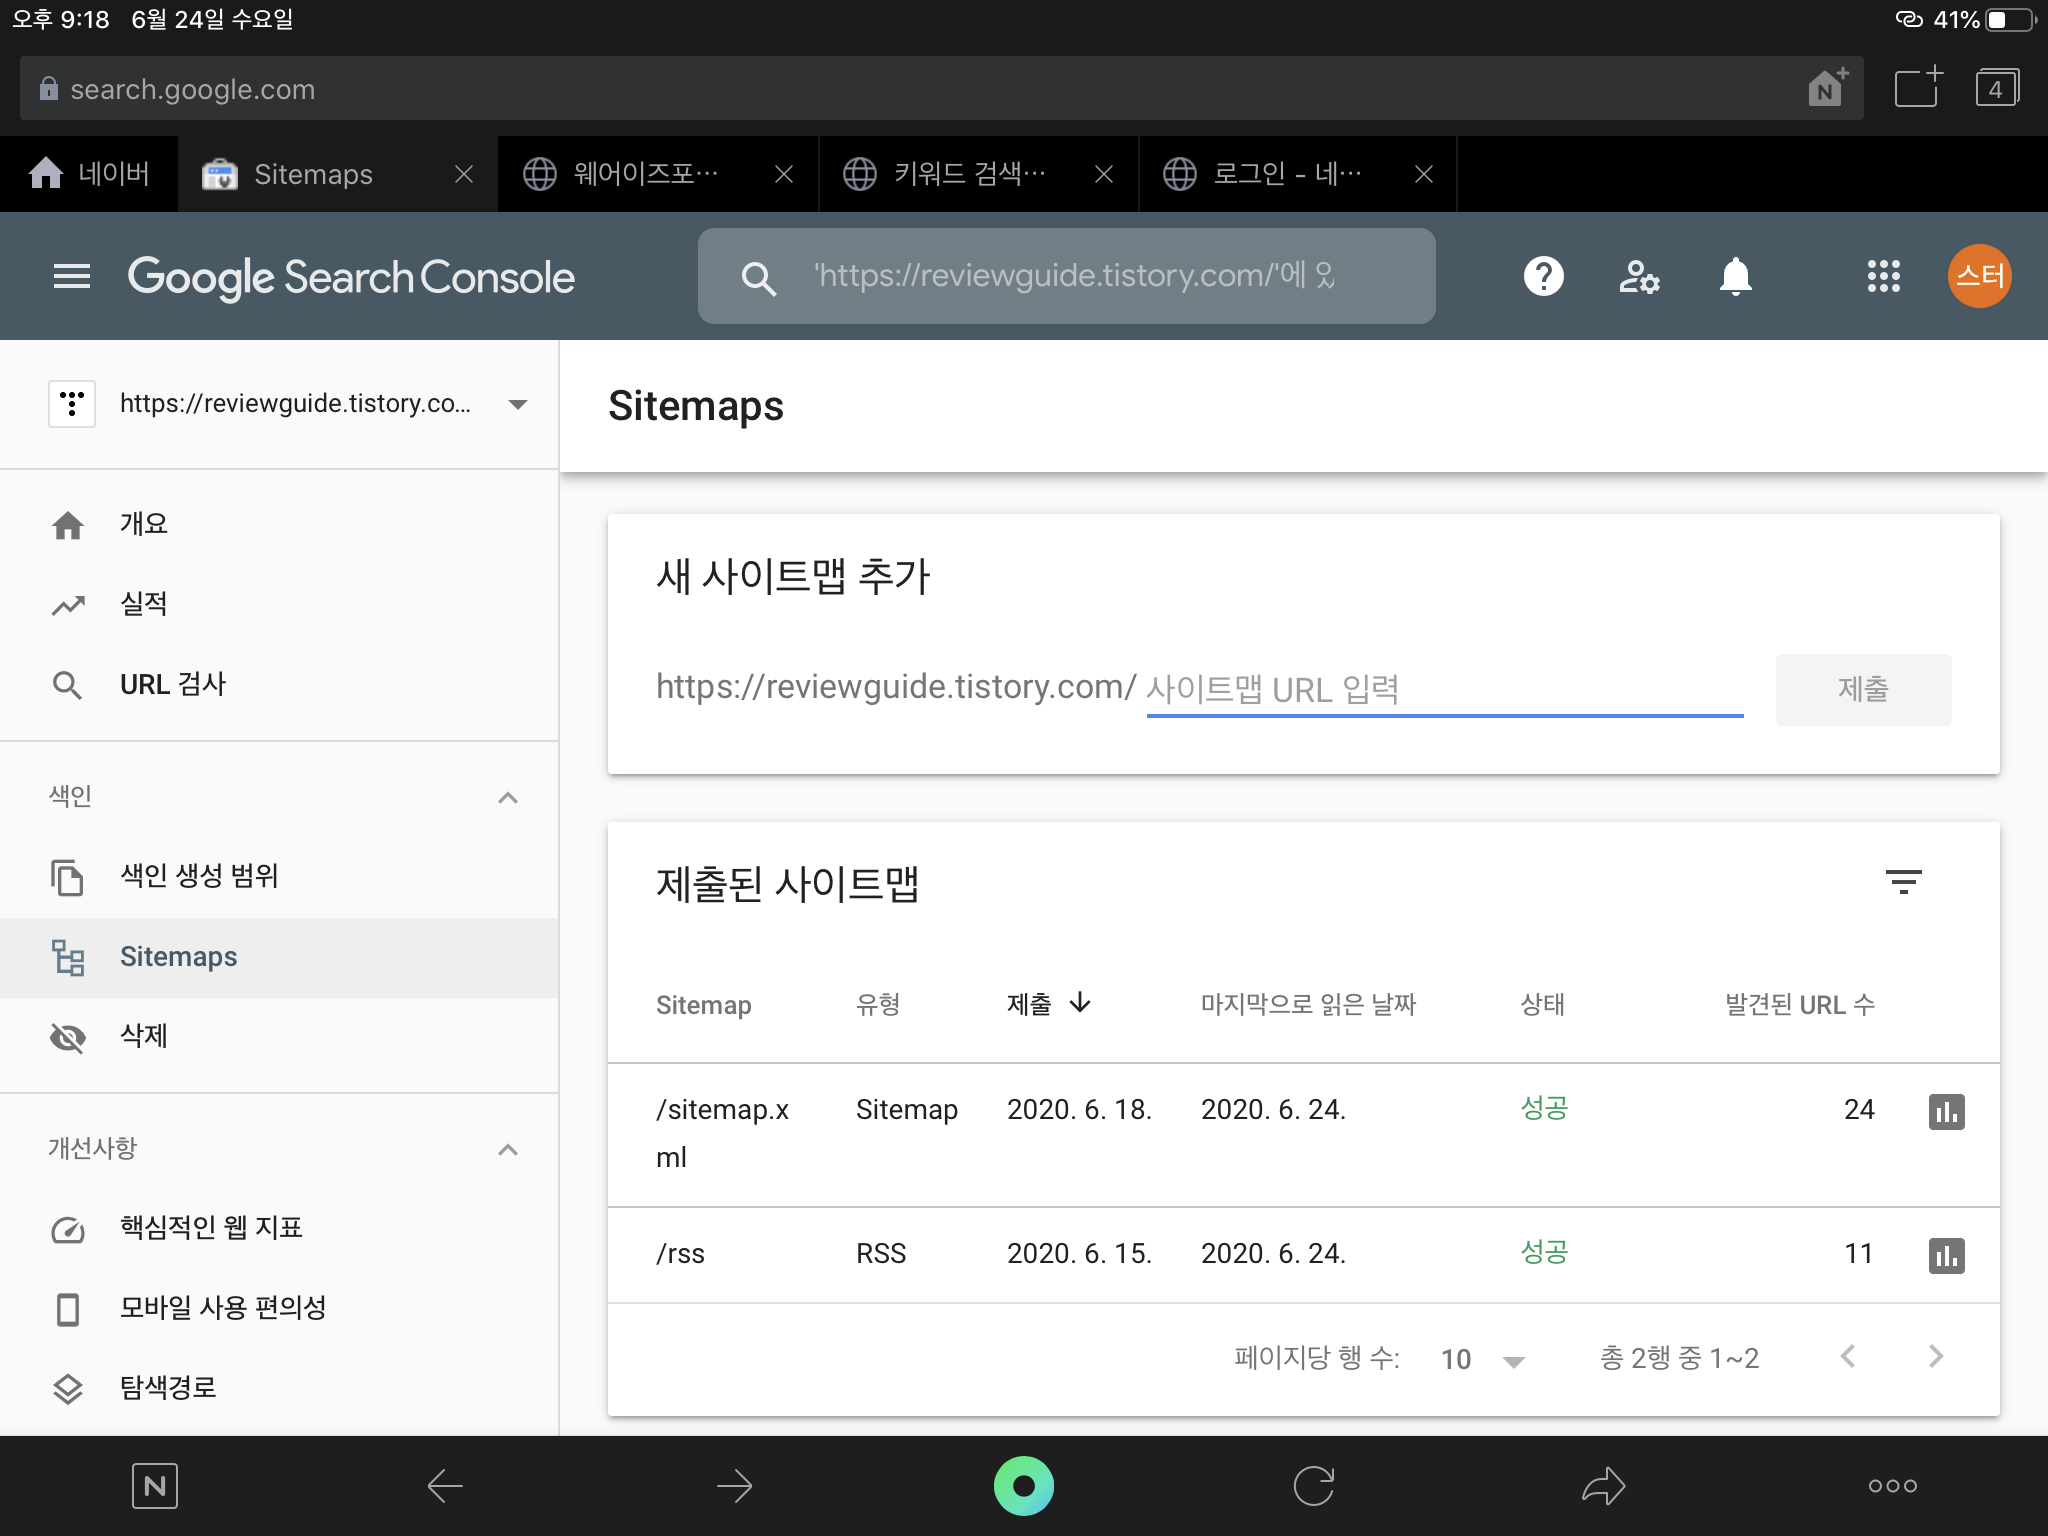Open 핵심적인 웹 지표 report

coord(279,1228)
